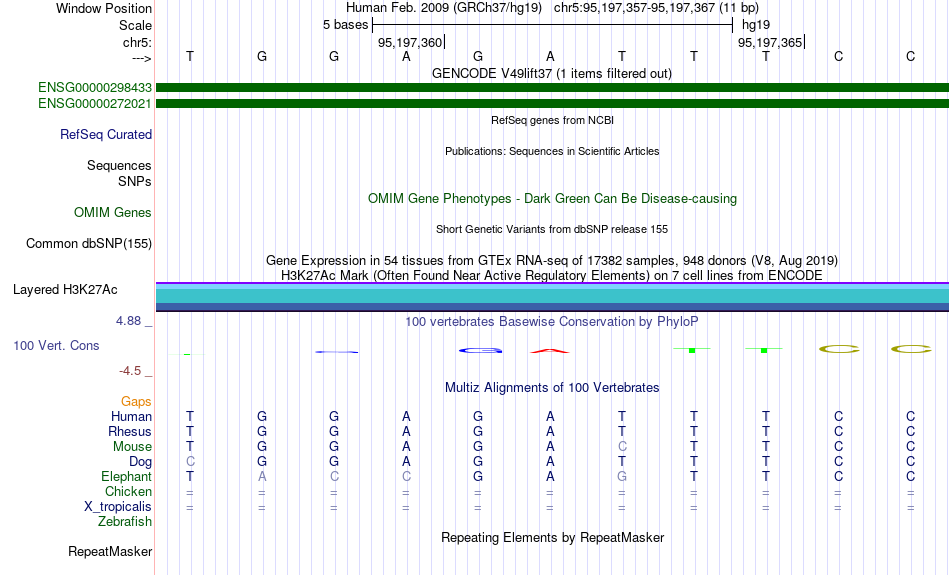Click the teal H3K27Ac signal band
Screen dimensions: 950x575
click(x=552, y=296)
